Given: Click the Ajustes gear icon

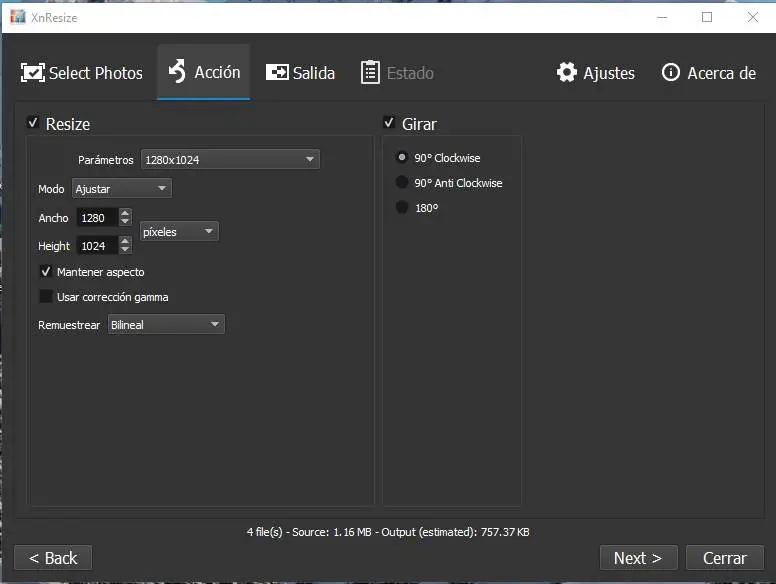Looking at the screenshot, I should click(x=567, y=72).
